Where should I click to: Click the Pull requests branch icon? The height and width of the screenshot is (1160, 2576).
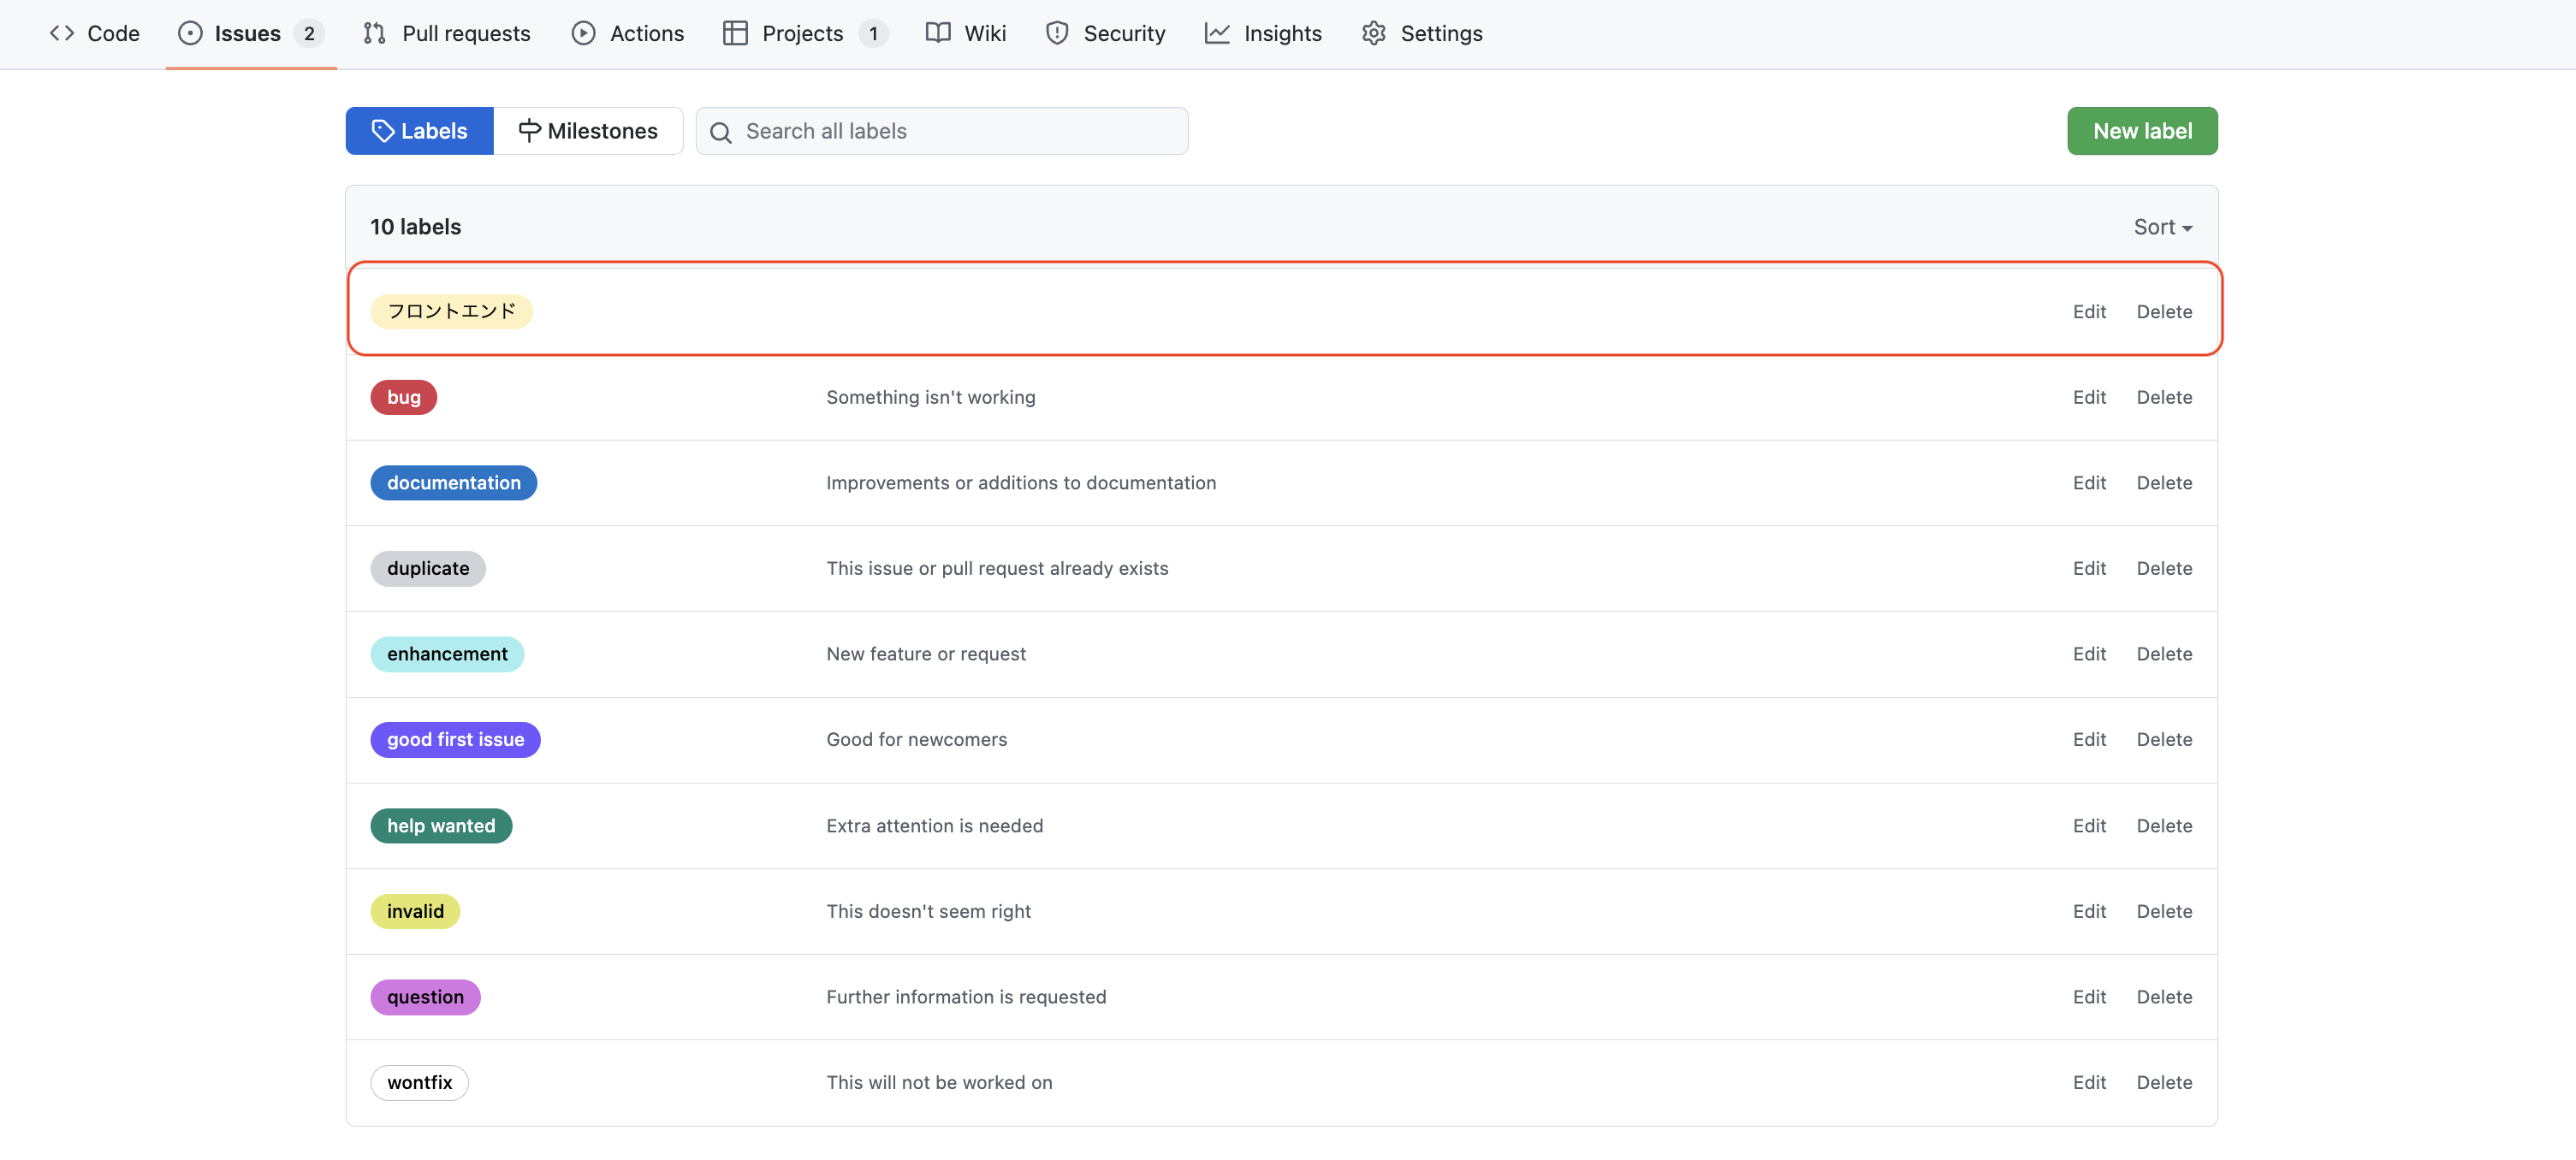374,33
